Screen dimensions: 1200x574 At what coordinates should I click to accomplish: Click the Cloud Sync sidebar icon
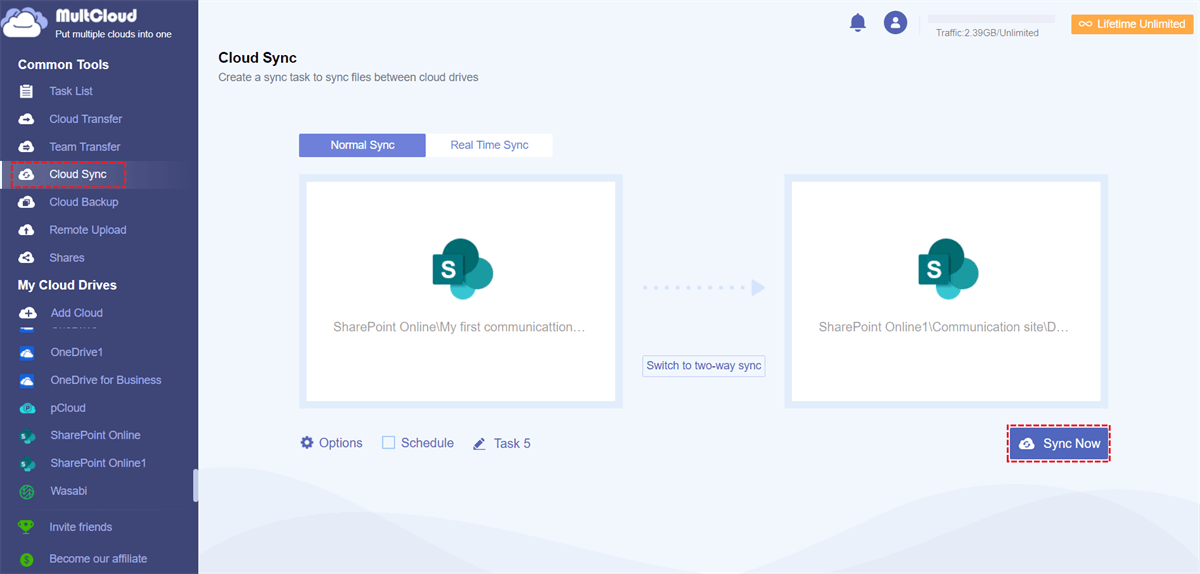(x=27, y=175)
